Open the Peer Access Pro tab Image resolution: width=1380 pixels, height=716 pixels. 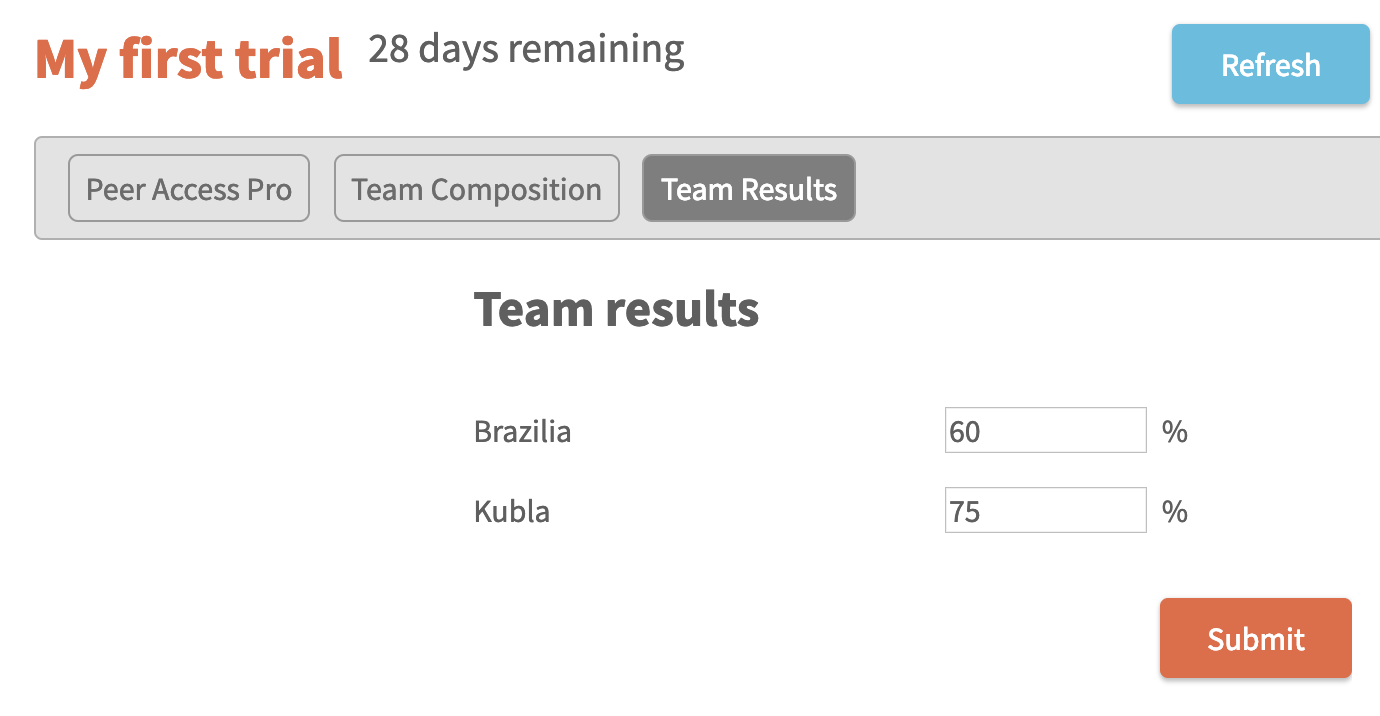[x=189, y=188]
